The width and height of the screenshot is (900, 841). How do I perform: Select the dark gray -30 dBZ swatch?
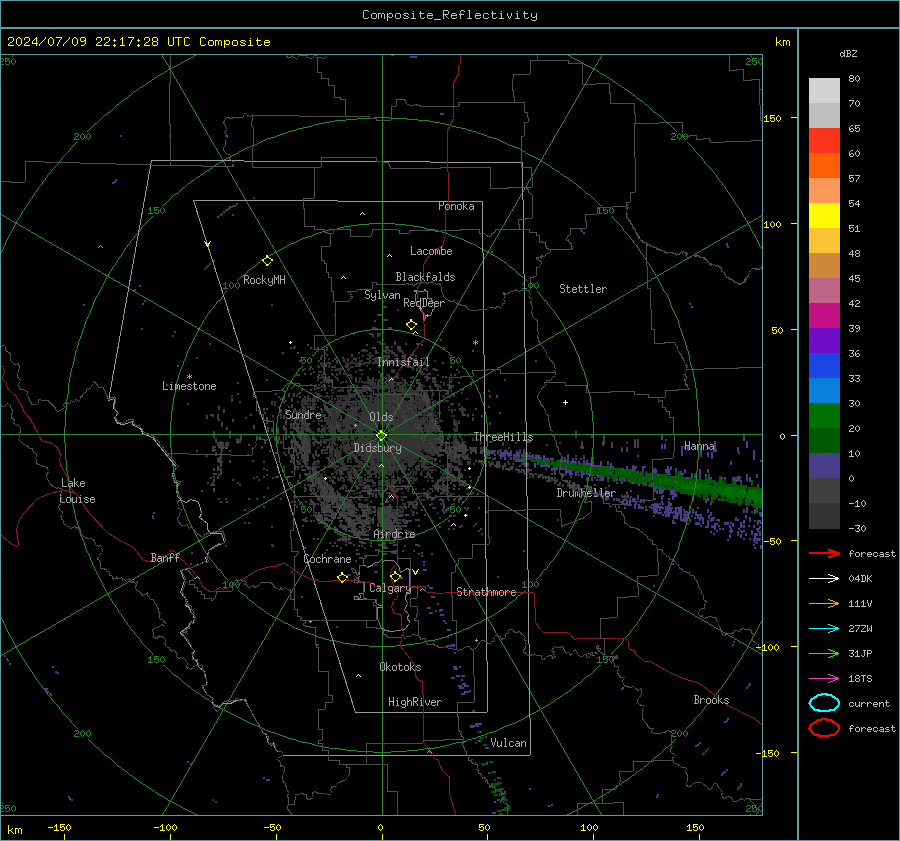824,516
